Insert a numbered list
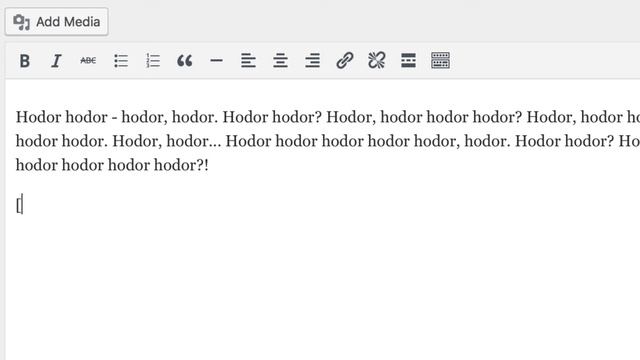This screenshot has width=640, height=360. pyautogui.click(x=153, y=61)
